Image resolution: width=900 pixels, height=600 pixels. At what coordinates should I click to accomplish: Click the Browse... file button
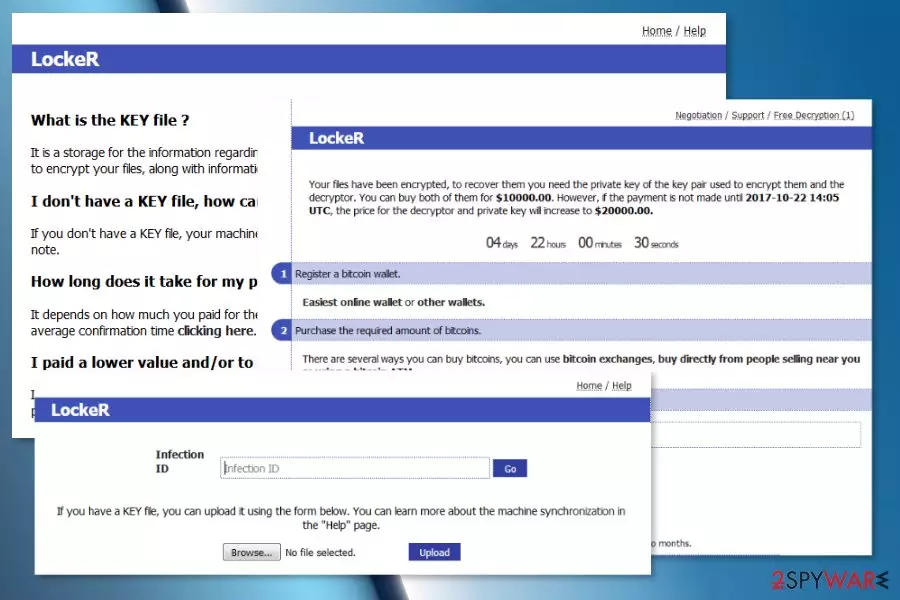[251, 552]
